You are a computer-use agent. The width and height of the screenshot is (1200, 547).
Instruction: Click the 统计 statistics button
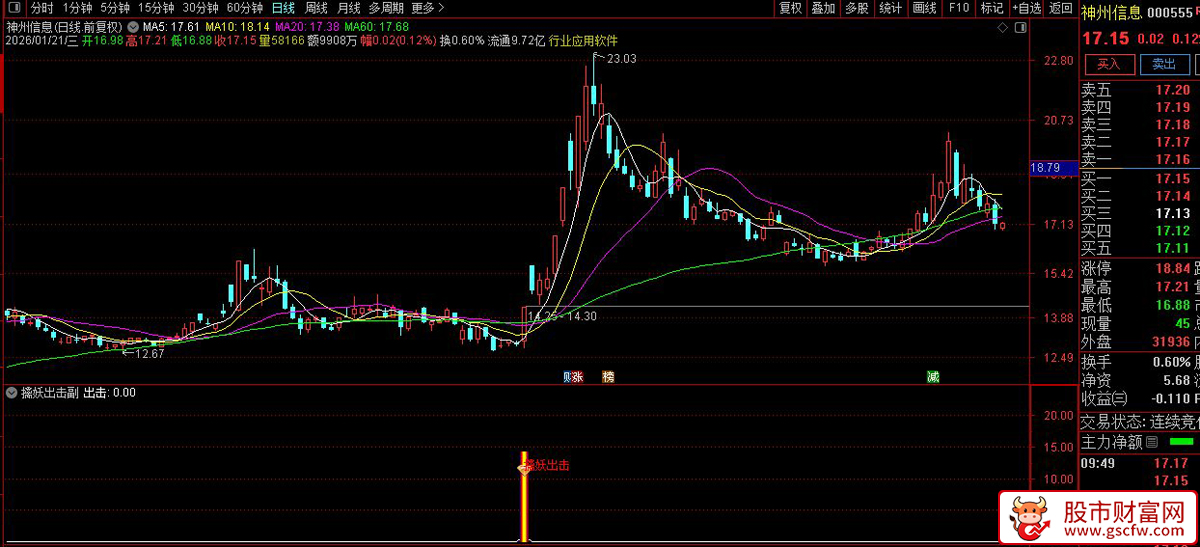coord(890,8)
